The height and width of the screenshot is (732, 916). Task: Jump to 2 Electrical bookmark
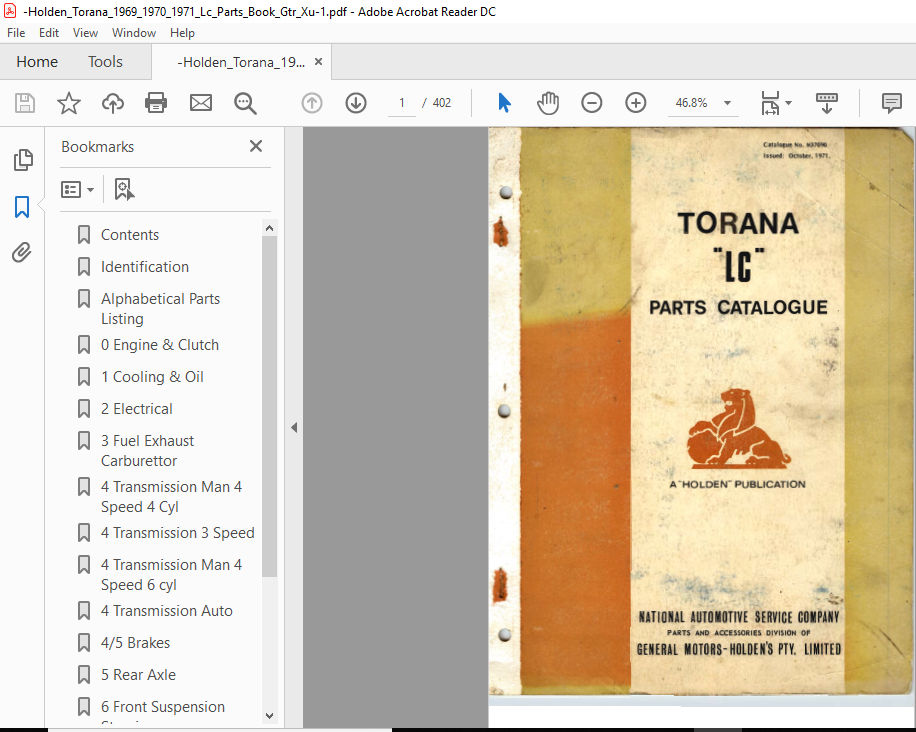coord(137,409)
